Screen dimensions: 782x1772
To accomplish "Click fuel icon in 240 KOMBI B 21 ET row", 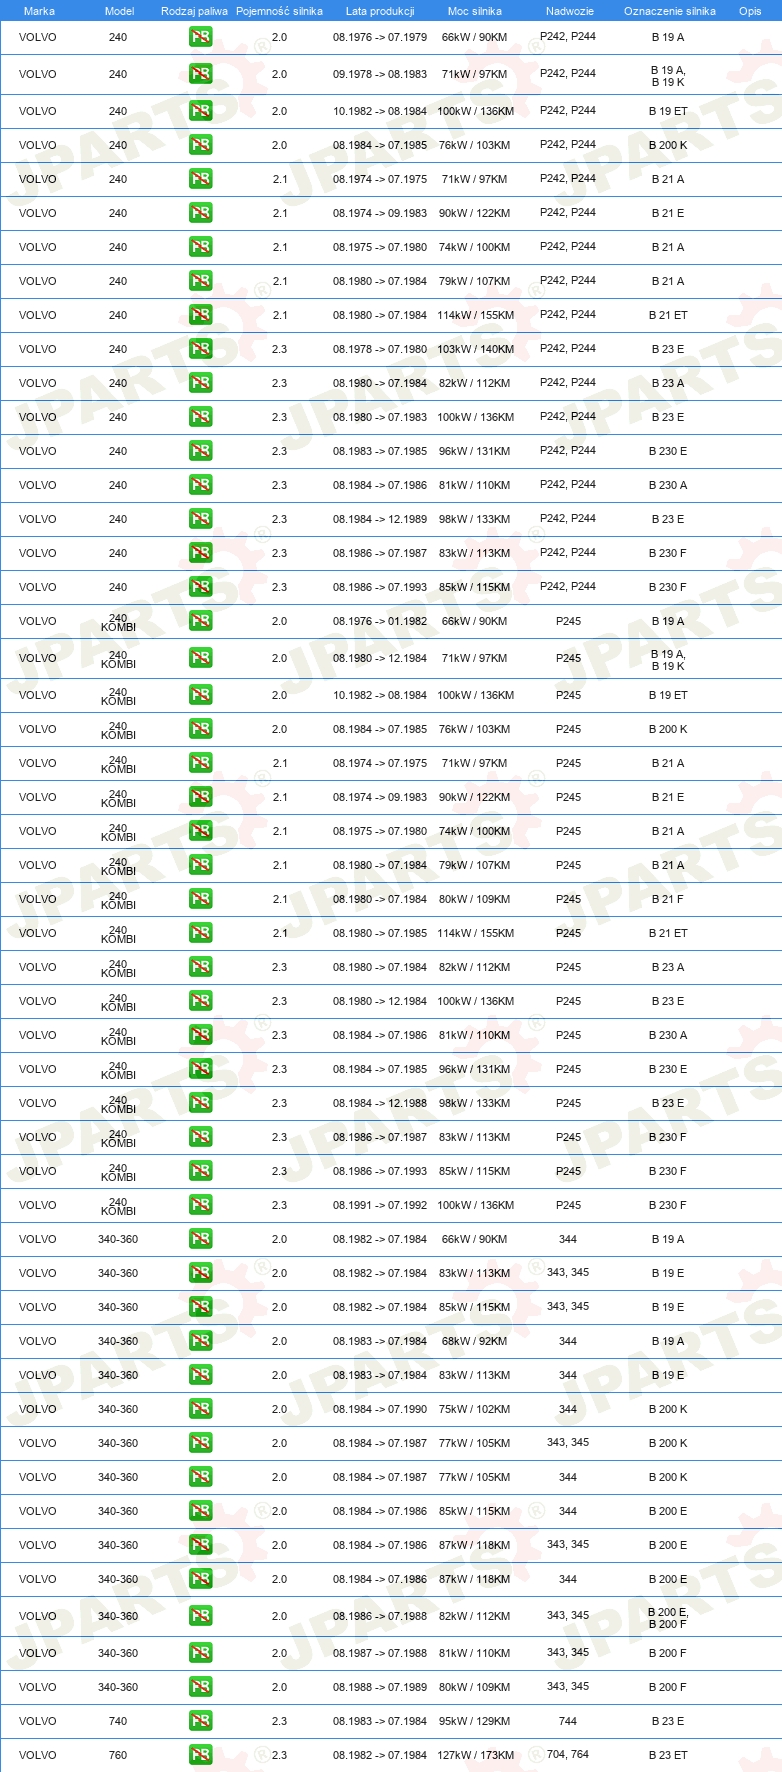I will (x=201, y=933).
